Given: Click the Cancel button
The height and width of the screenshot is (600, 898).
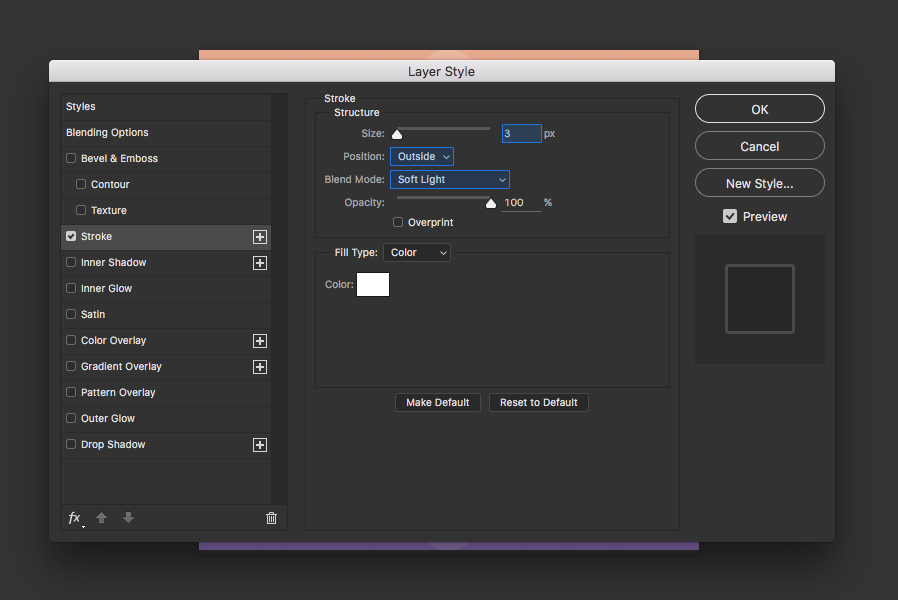Looking at the screenshot, I should [x=760, y=146].
